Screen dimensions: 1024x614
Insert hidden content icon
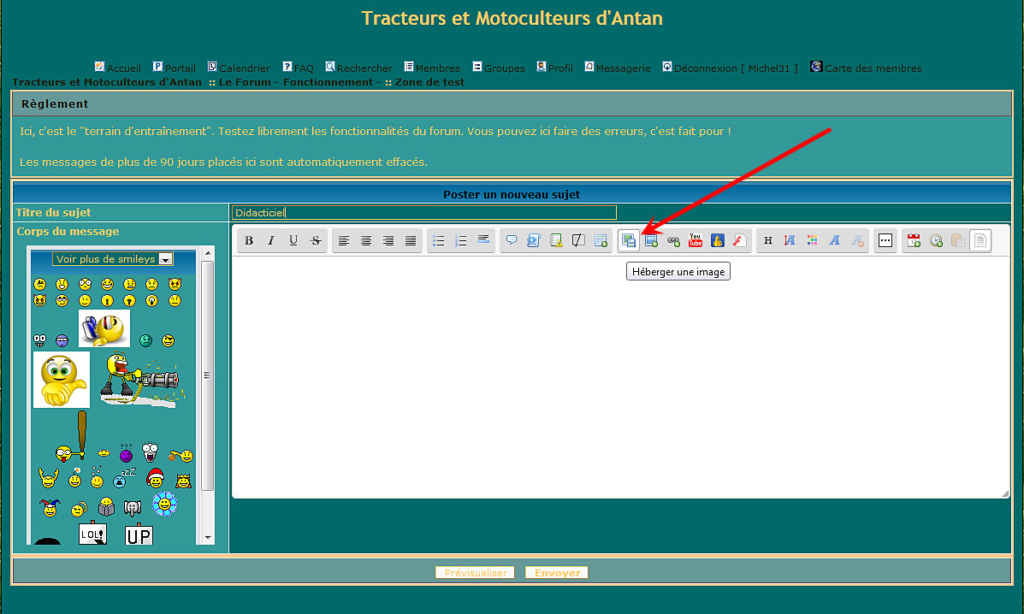point(578,240)
